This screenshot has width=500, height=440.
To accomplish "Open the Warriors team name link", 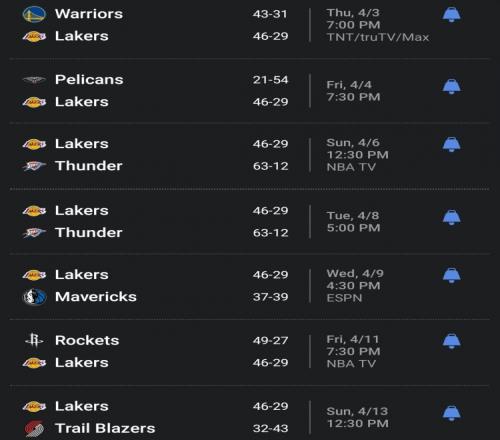I will (89, 14).
